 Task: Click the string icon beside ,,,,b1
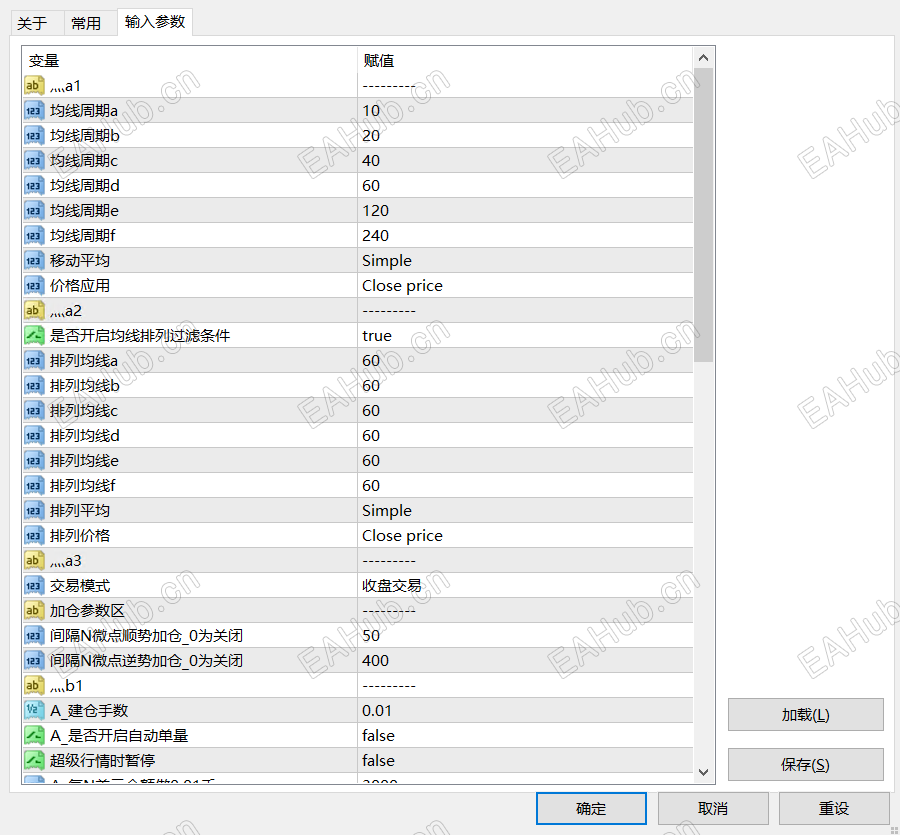click(34, 686)
